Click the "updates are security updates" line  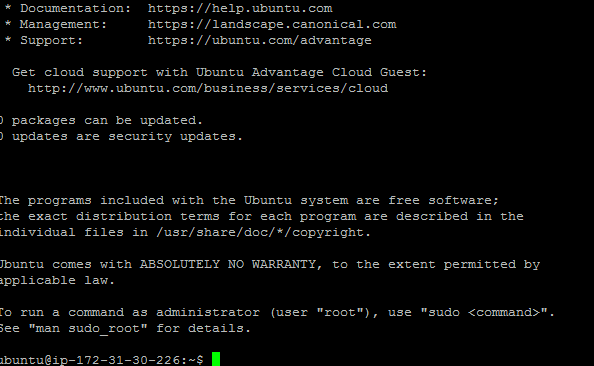pos(121,136)
